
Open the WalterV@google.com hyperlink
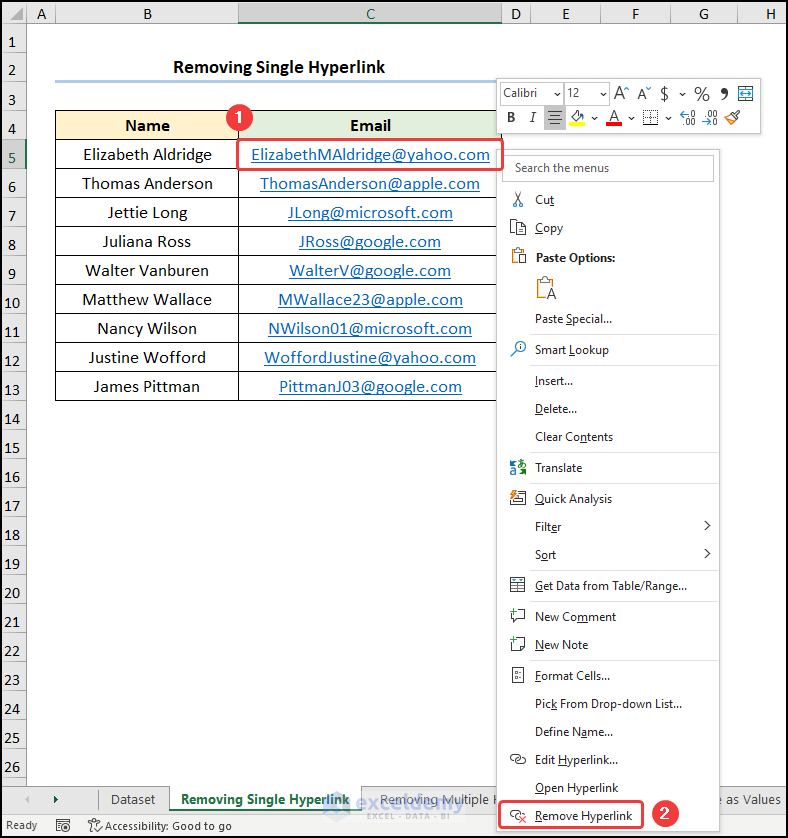(x=370, y=270)
